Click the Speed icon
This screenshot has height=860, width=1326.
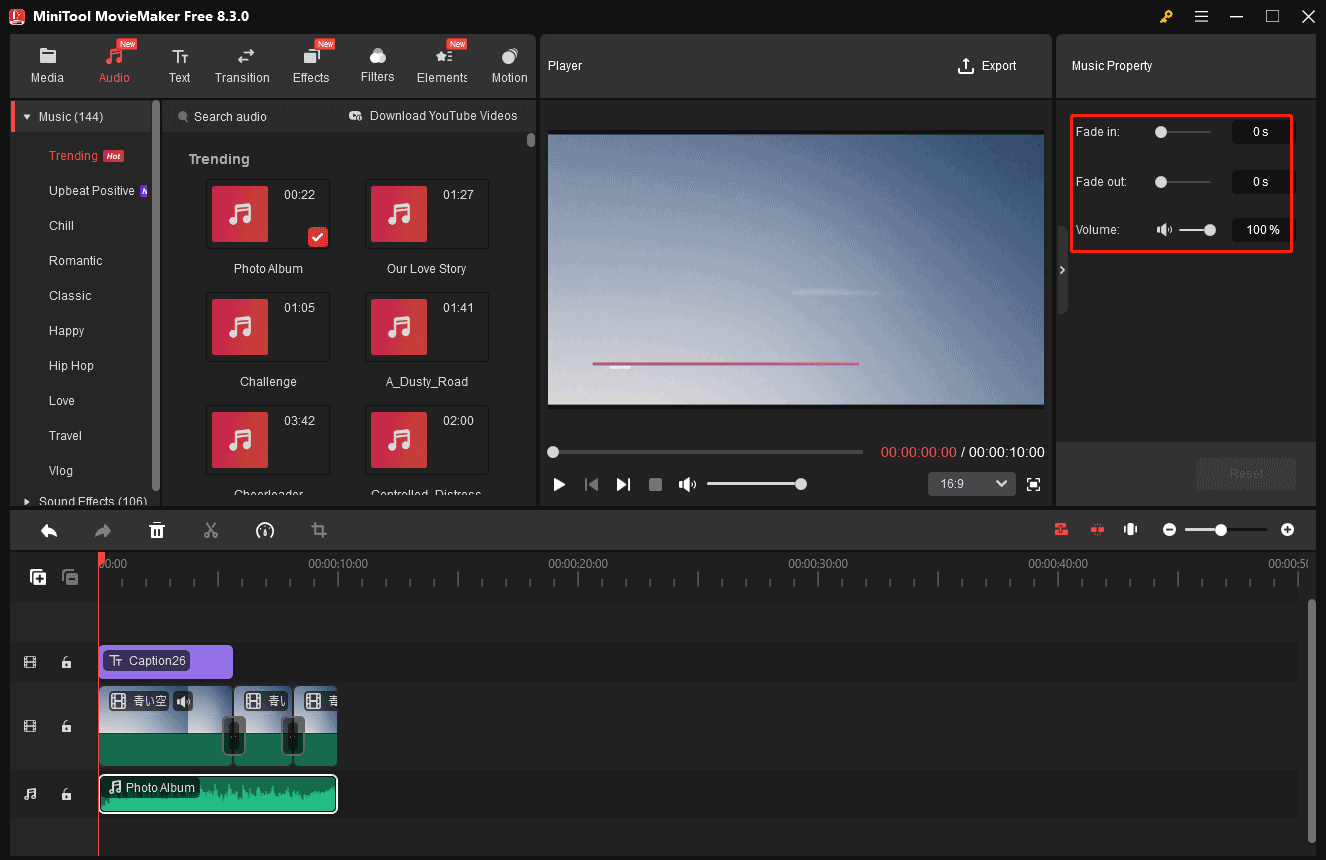click(265, 530)
